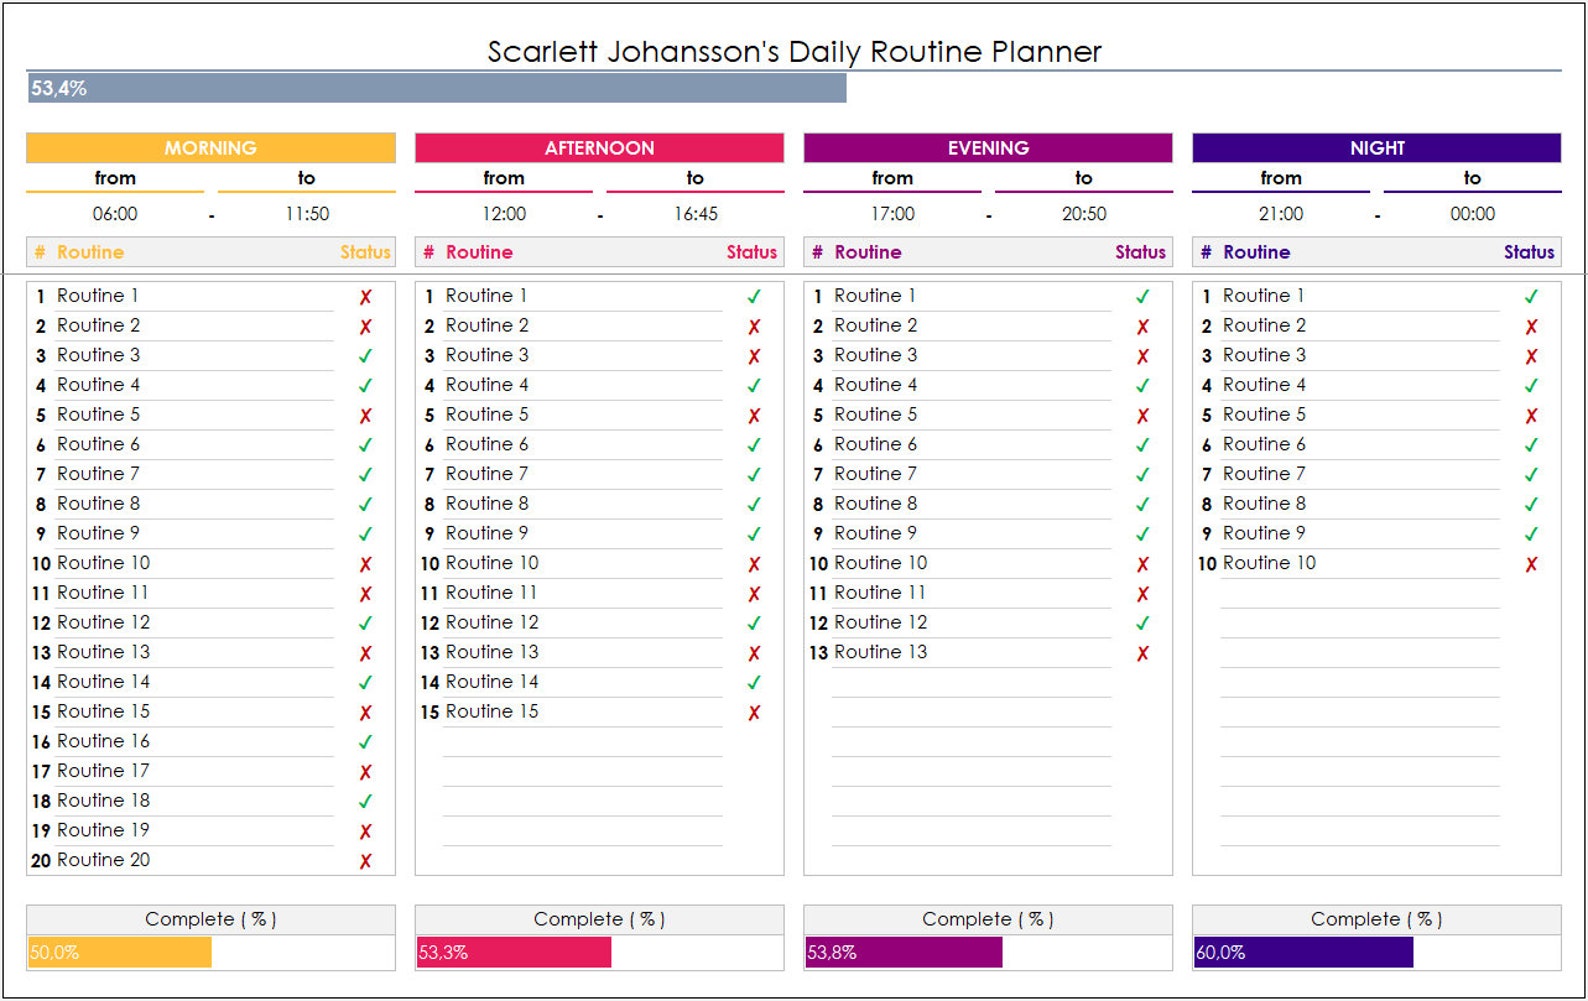The image size is (1588, 1001).
Task: Click Evening Routine 3 status X mark
Action: tap(1143, 356)
